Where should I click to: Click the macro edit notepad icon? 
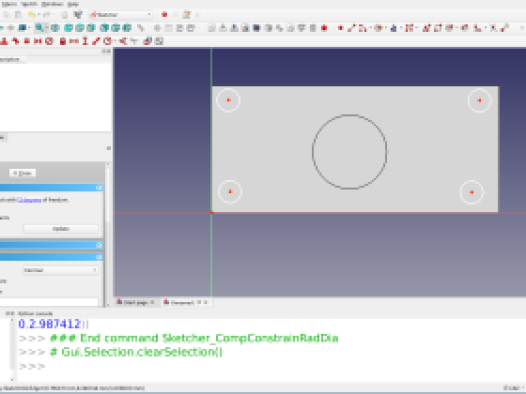187,15
